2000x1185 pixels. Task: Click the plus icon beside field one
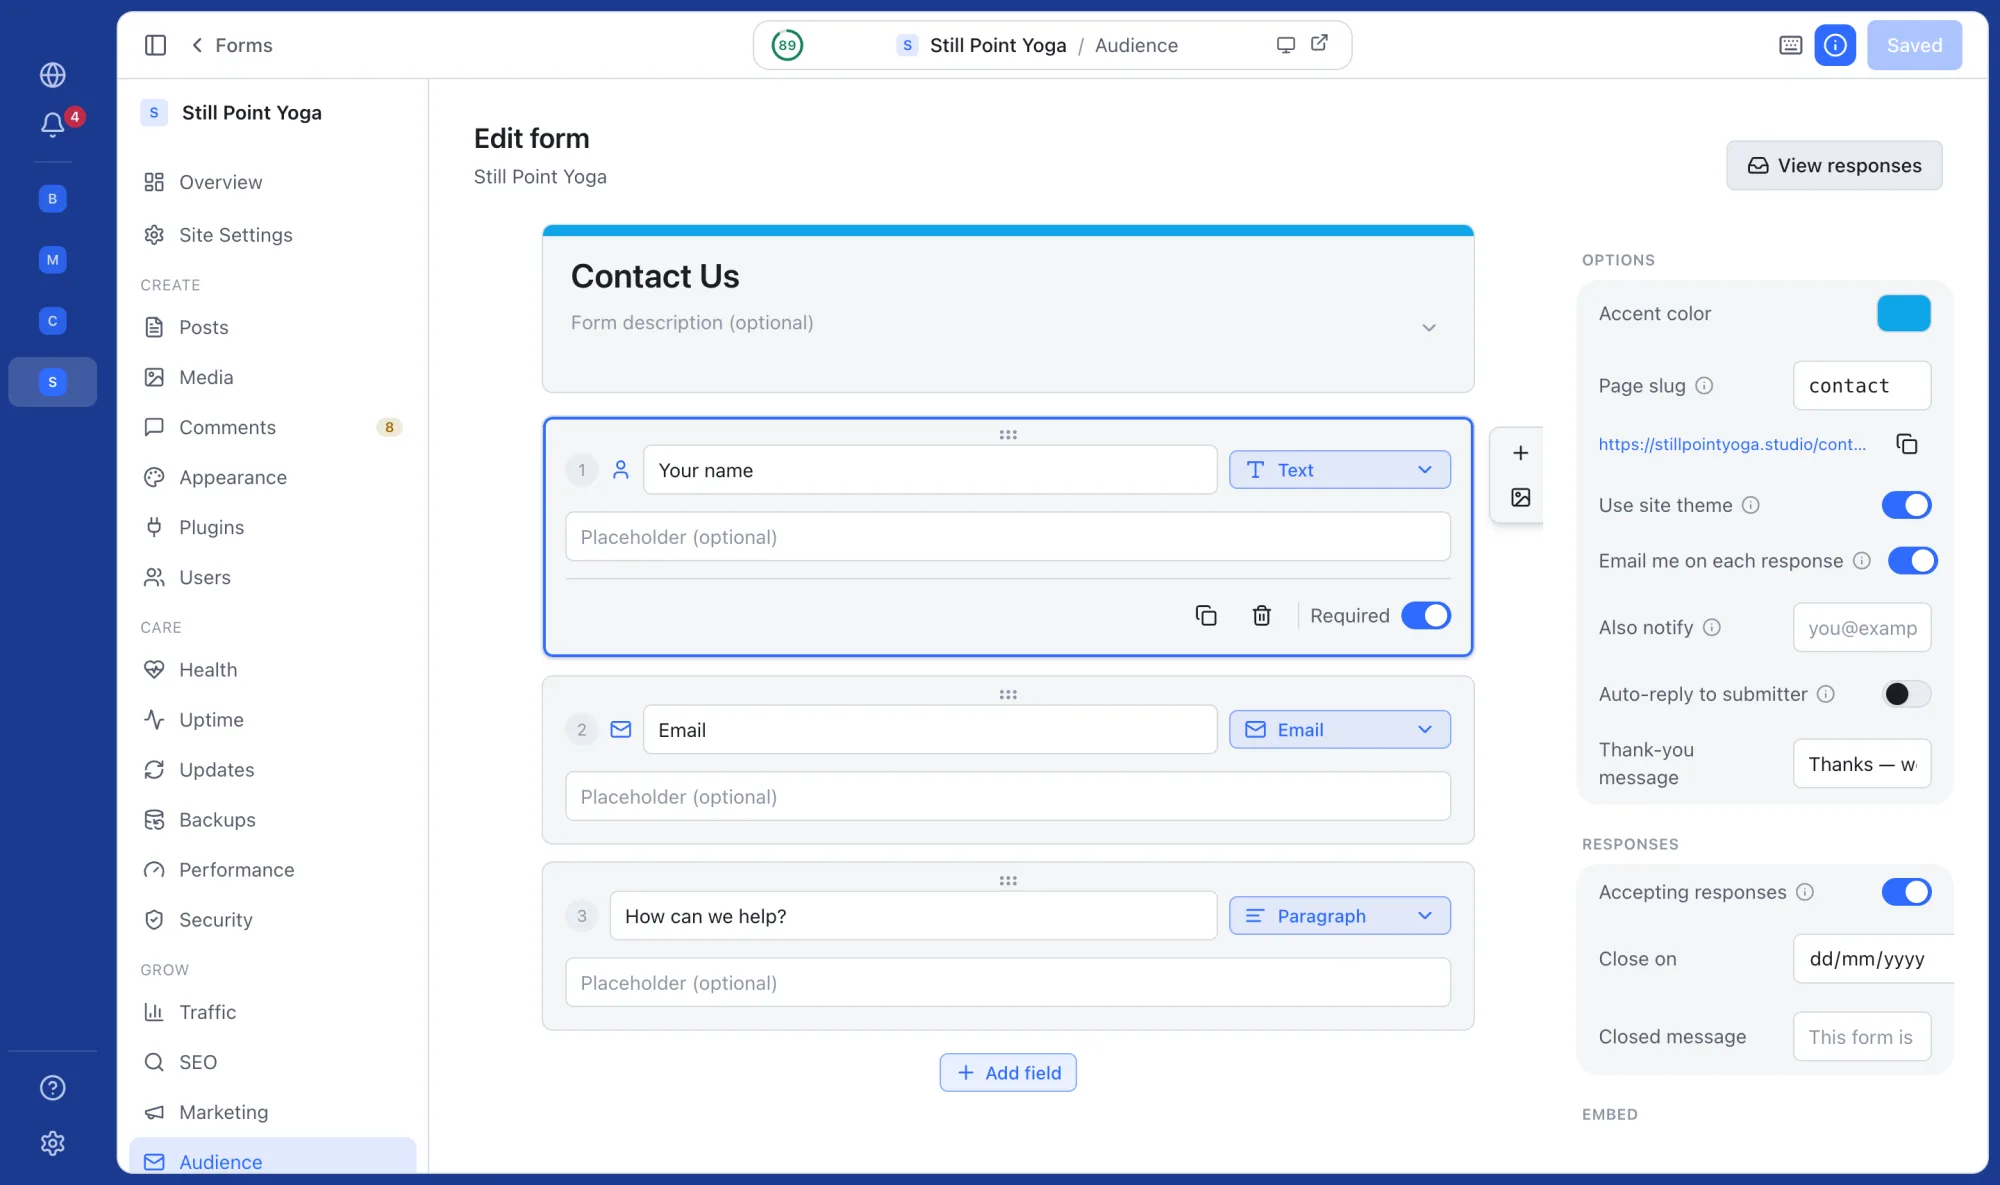[1520, 453]
